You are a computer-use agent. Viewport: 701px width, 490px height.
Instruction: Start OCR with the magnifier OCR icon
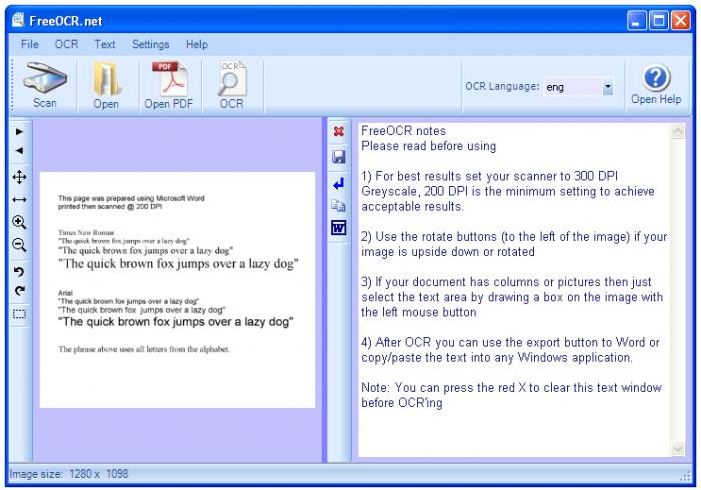click(x=232, y=79)
